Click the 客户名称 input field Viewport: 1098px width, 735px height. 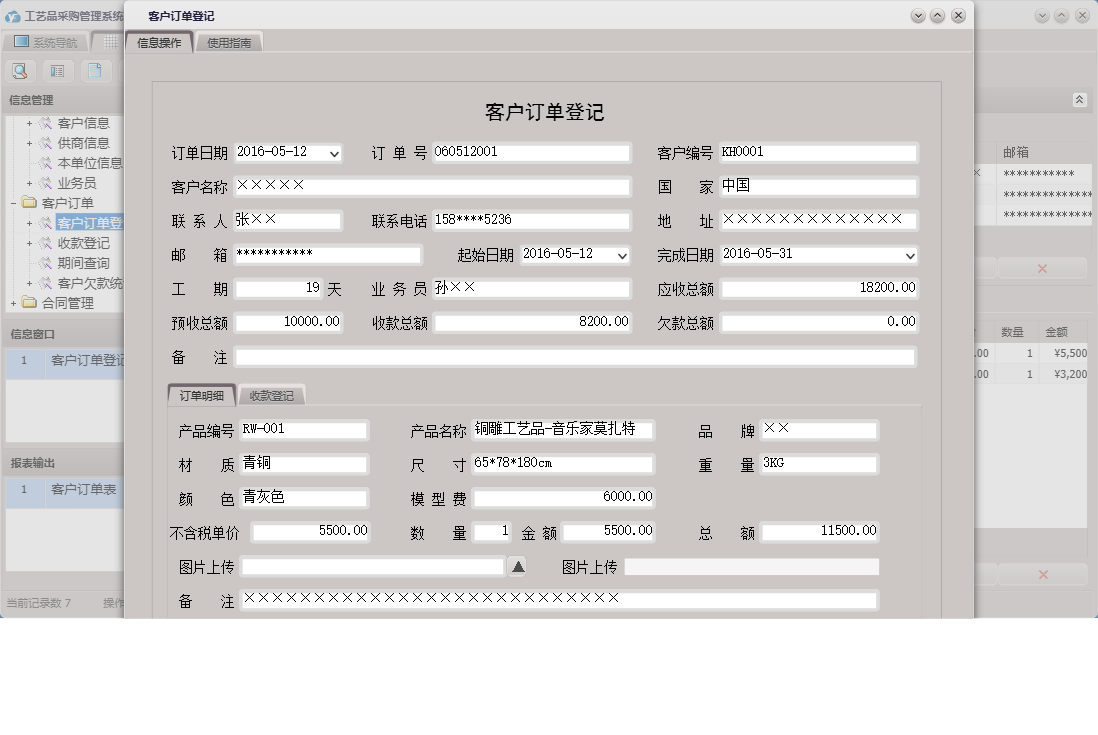[432, 186]
